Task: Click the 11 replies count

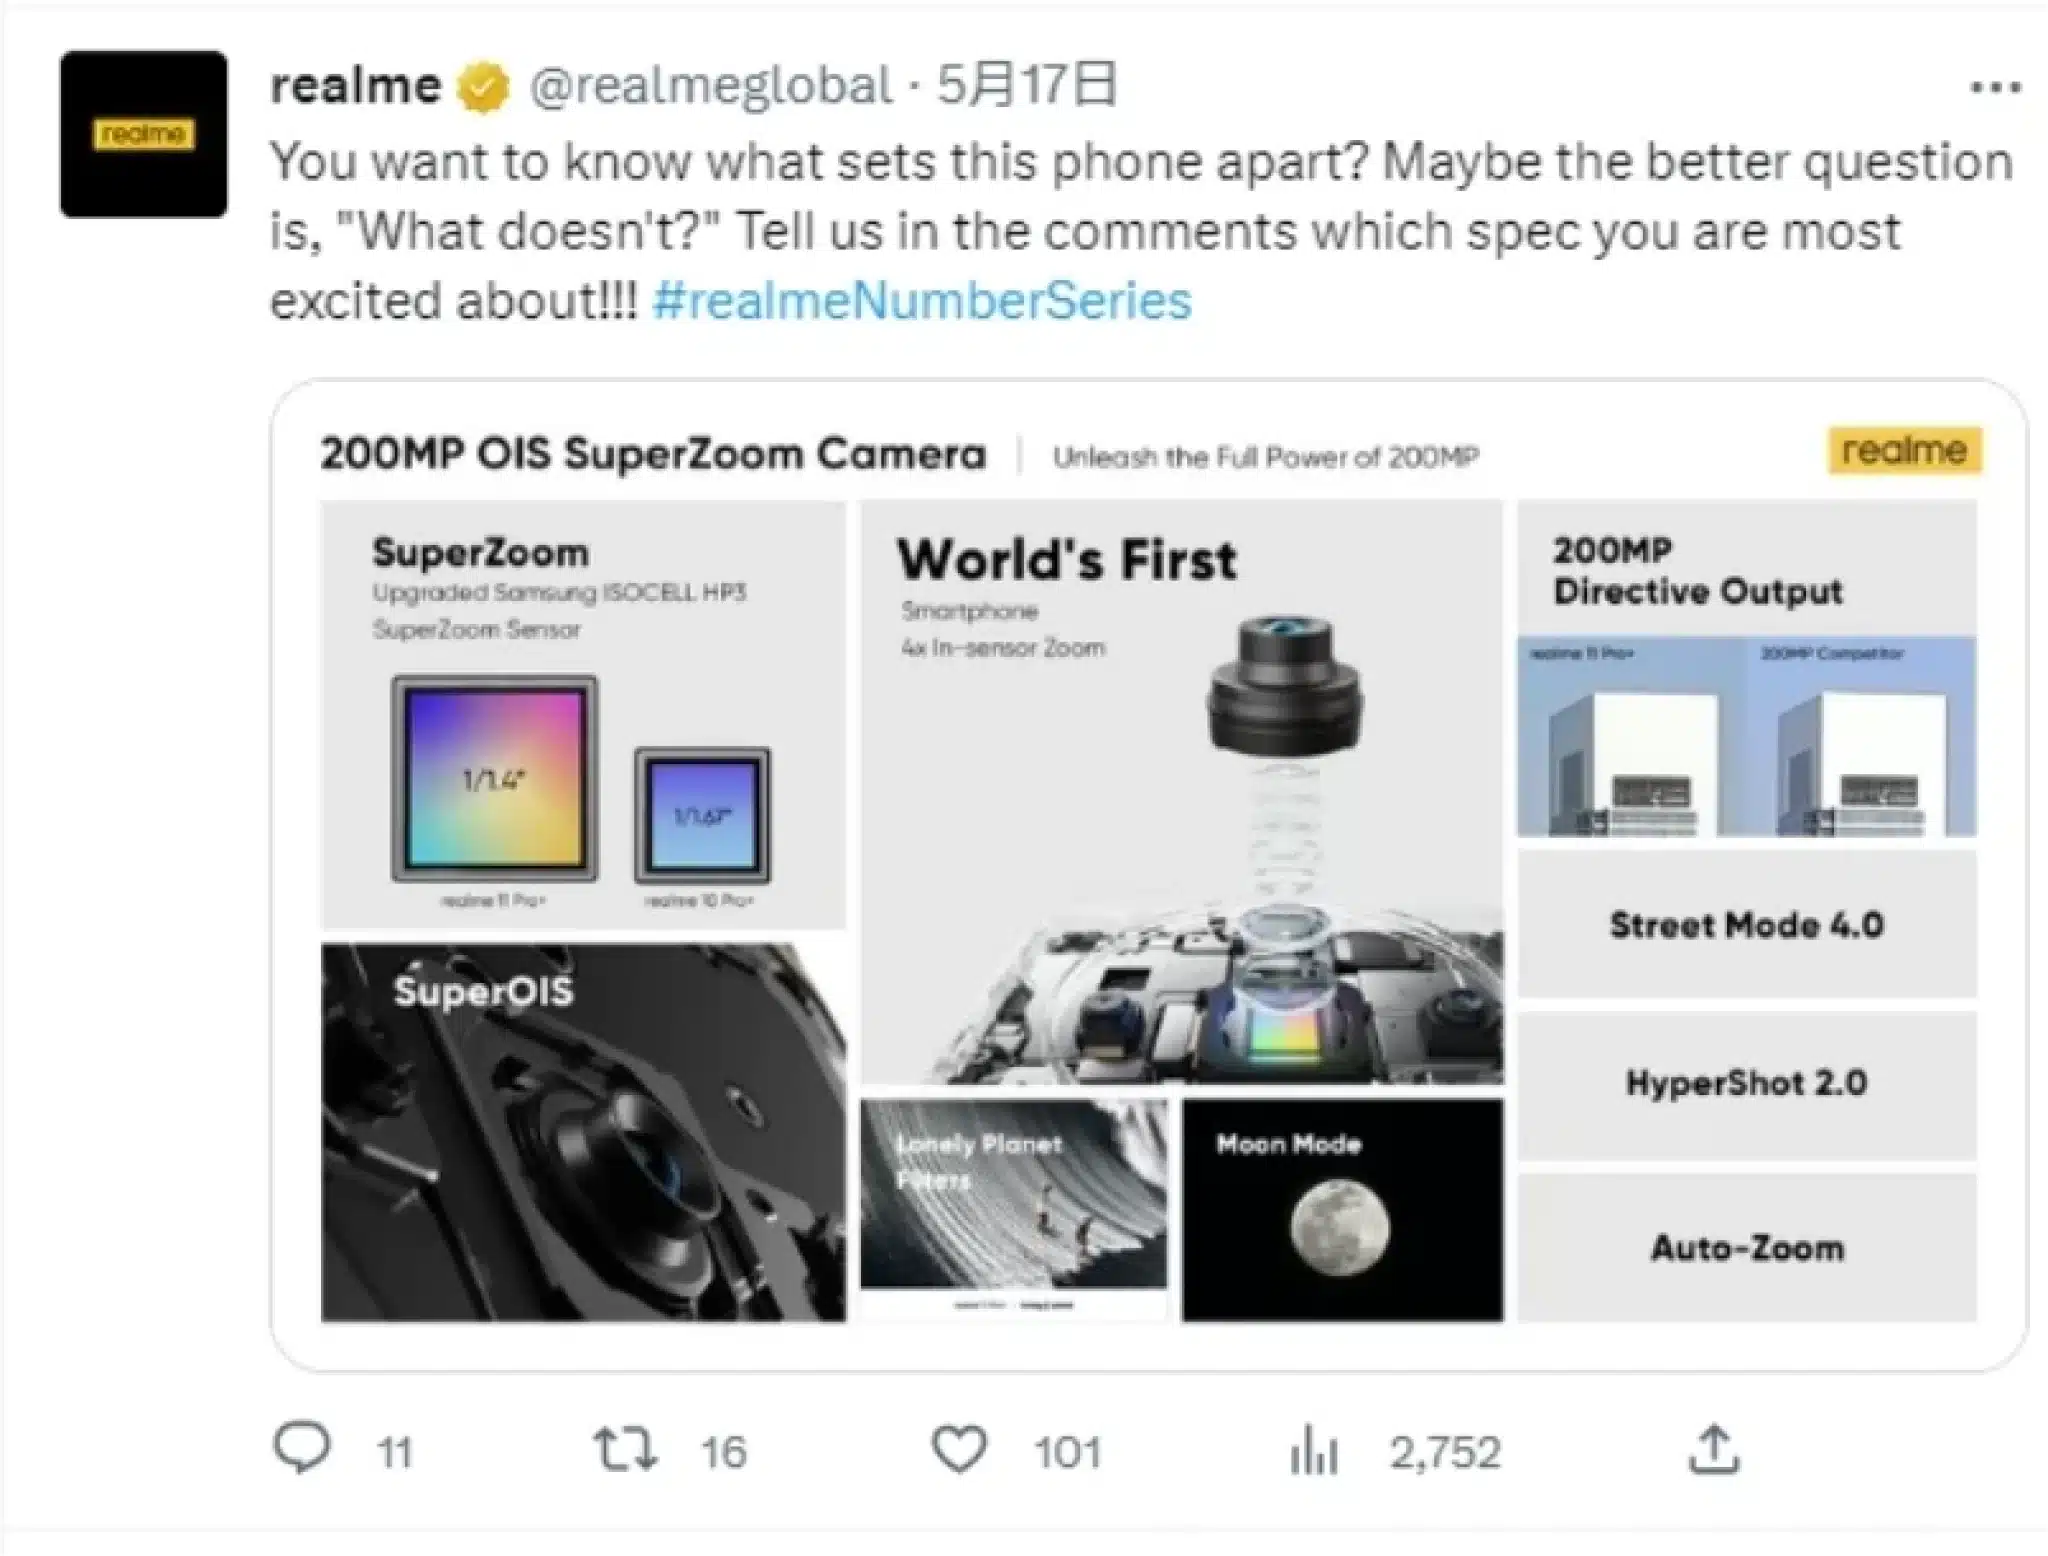Action: pos(394,1452)
